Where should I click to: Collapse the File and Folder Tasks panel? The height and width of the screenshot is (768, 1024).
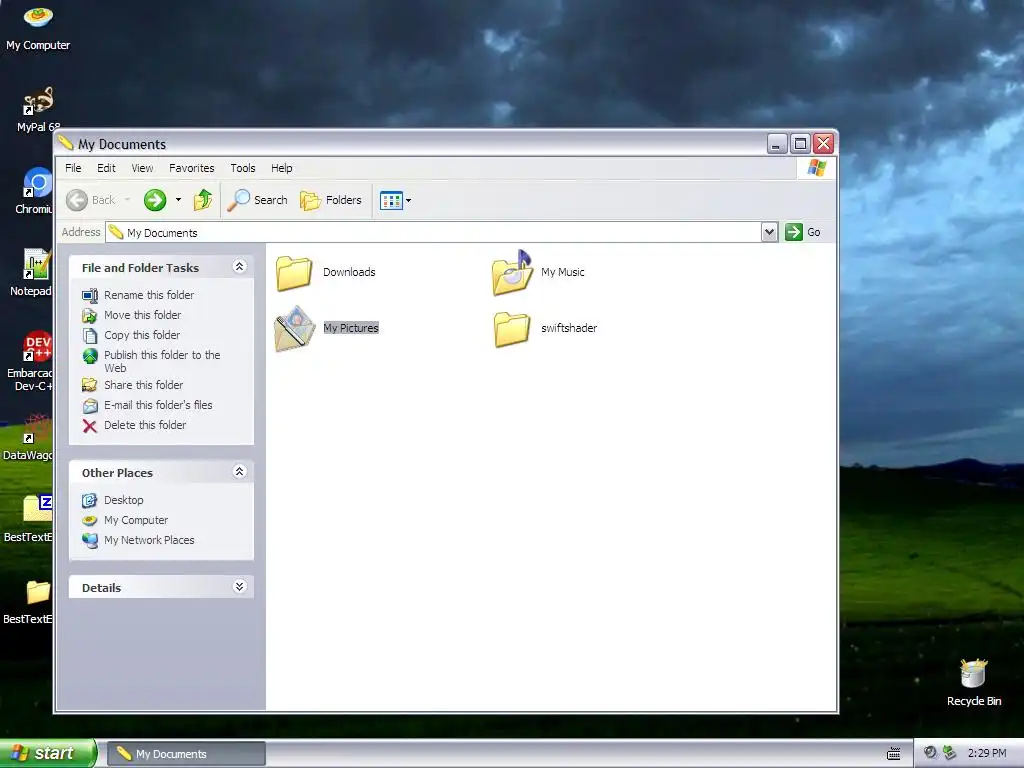tap(240, 266)
